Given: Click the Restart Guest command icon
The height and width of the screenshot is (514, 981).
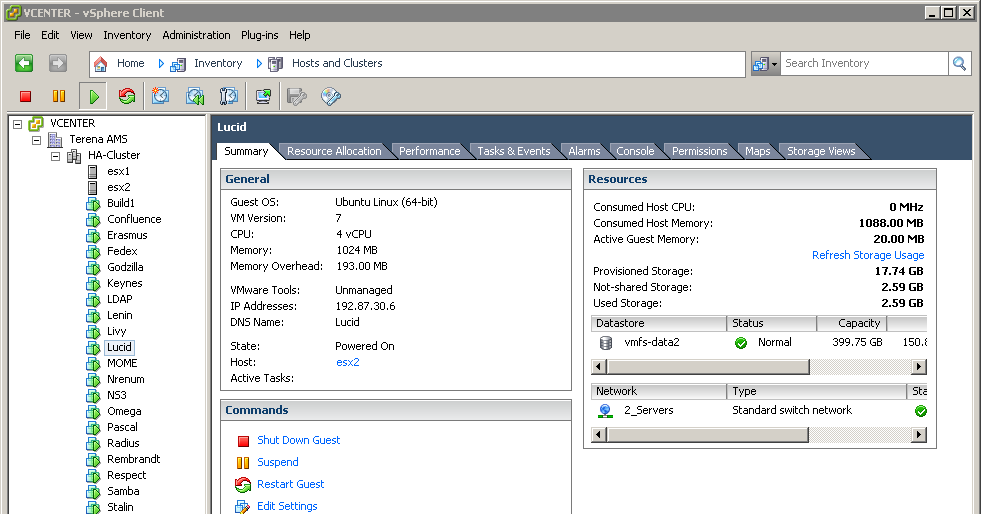Looking at the screenshot, I should tap(243, 485).
